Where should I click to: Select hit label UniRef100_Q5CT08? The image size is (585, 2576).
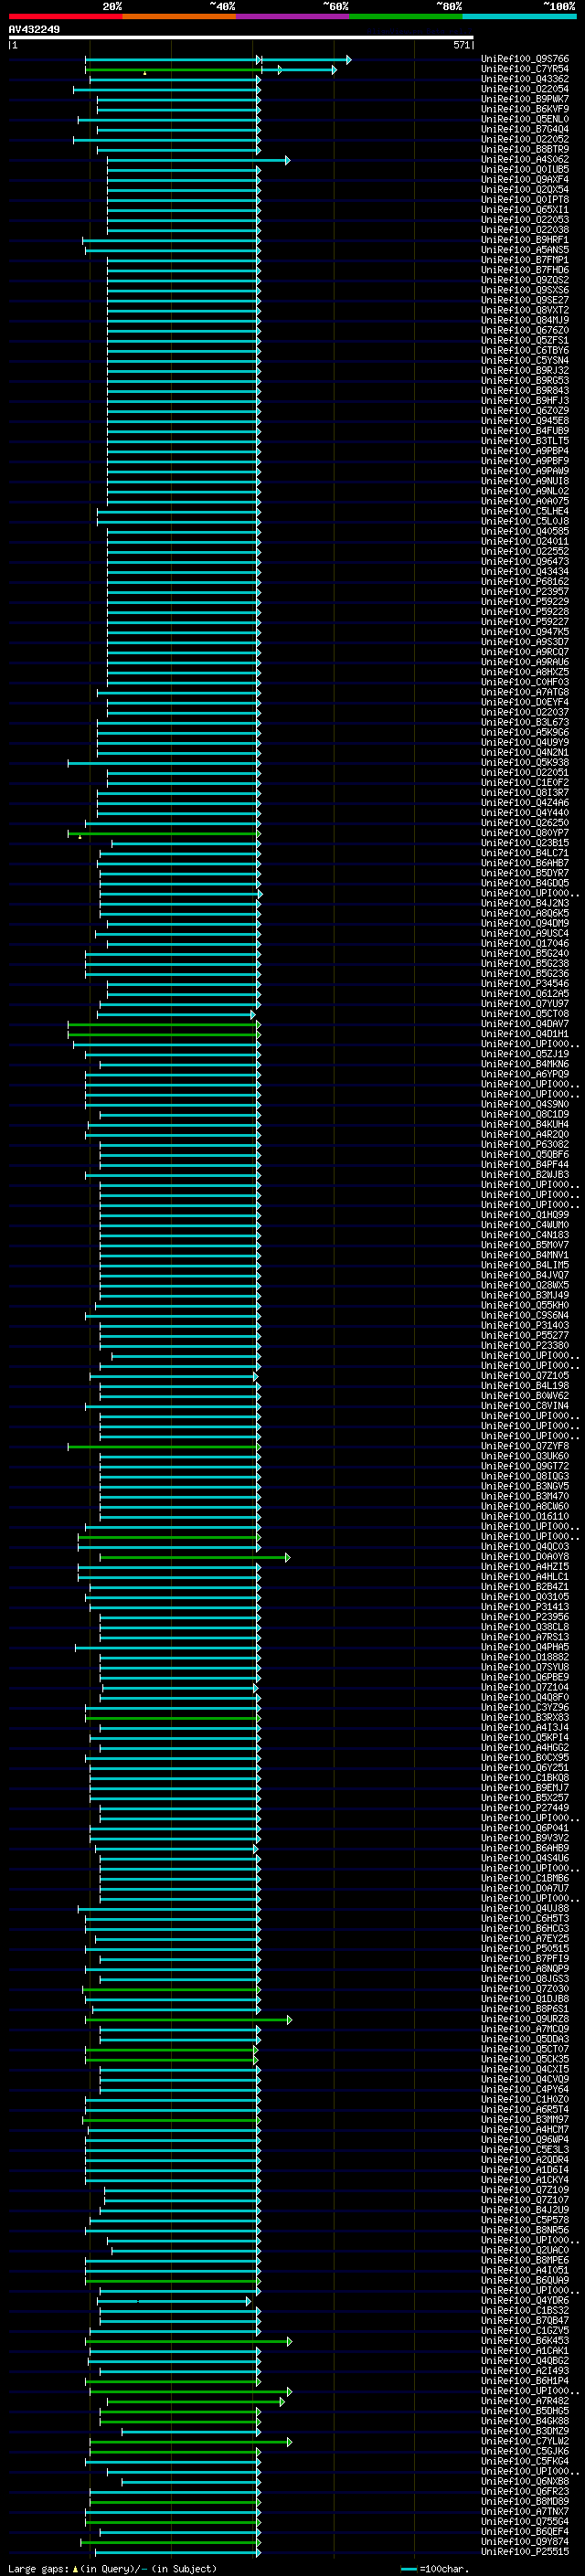tap(525, 1014)
